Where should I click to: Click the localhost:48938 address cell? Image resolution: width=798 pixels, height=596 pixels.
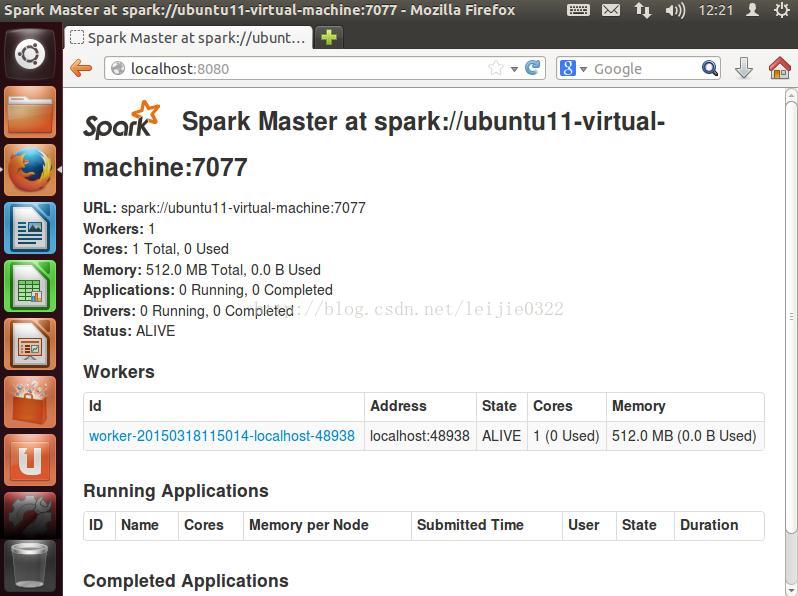tap(420, 436)
